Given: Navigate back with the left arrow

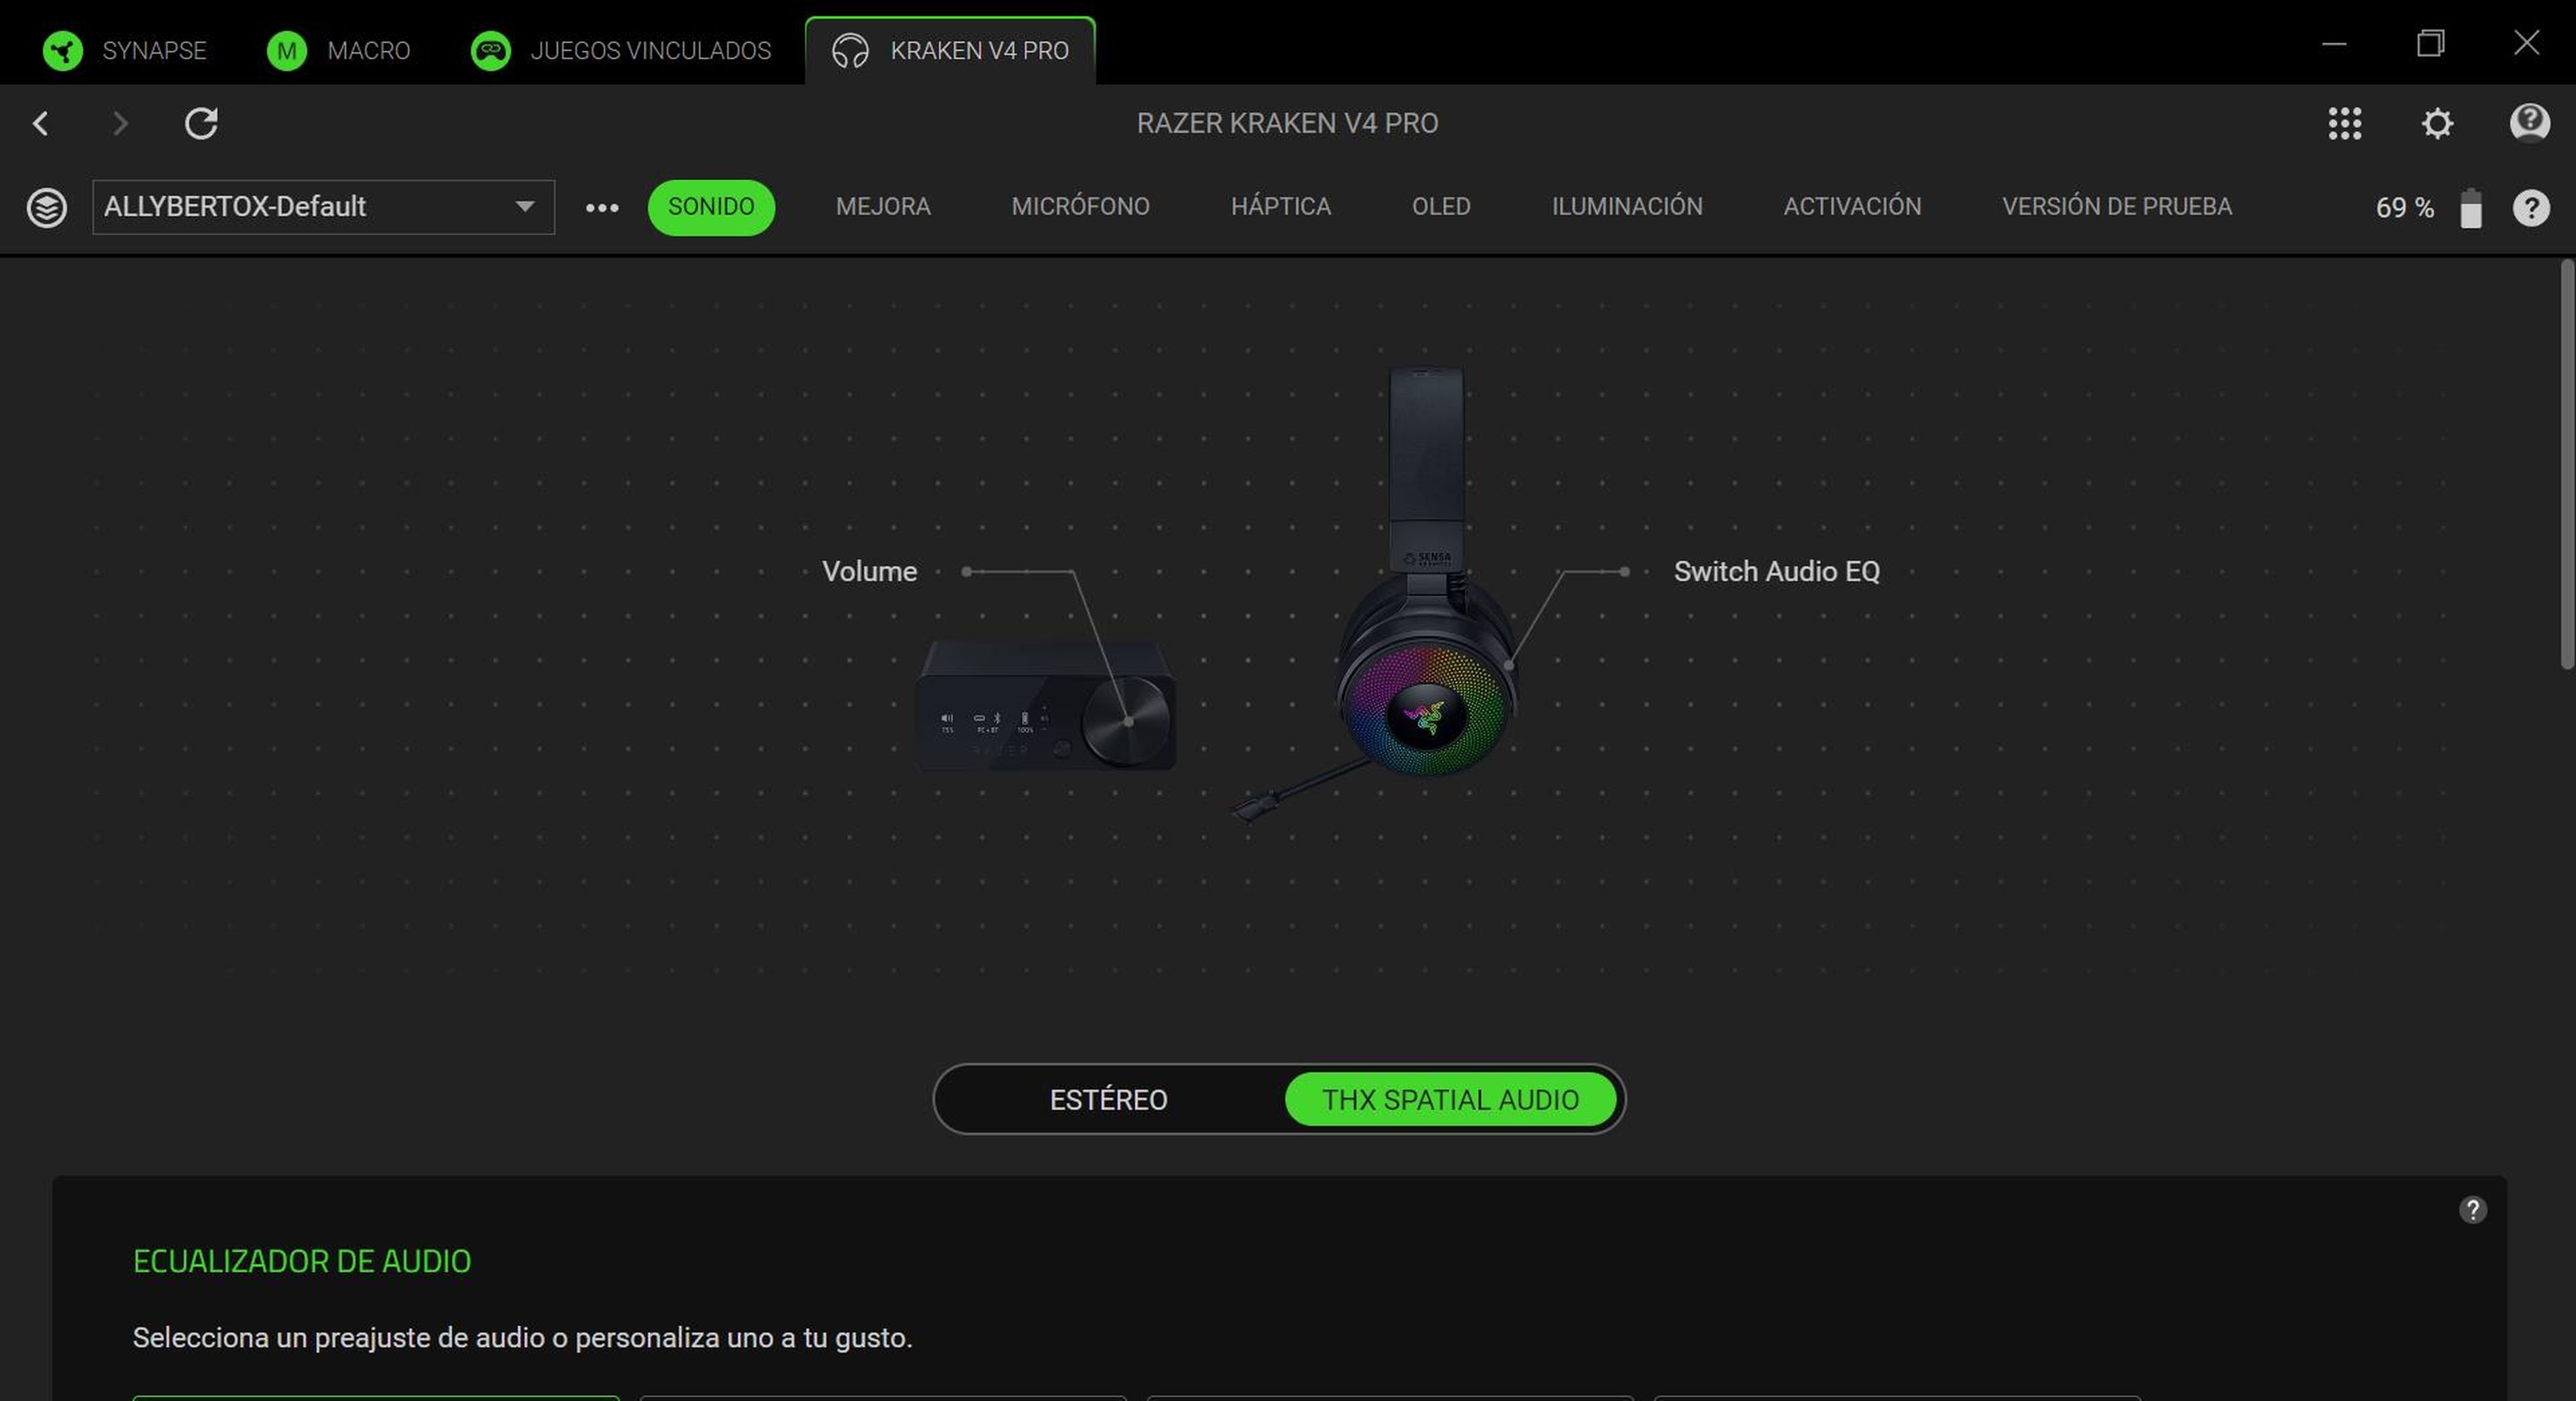Looking at the screenshot, I should click(41, 123).
